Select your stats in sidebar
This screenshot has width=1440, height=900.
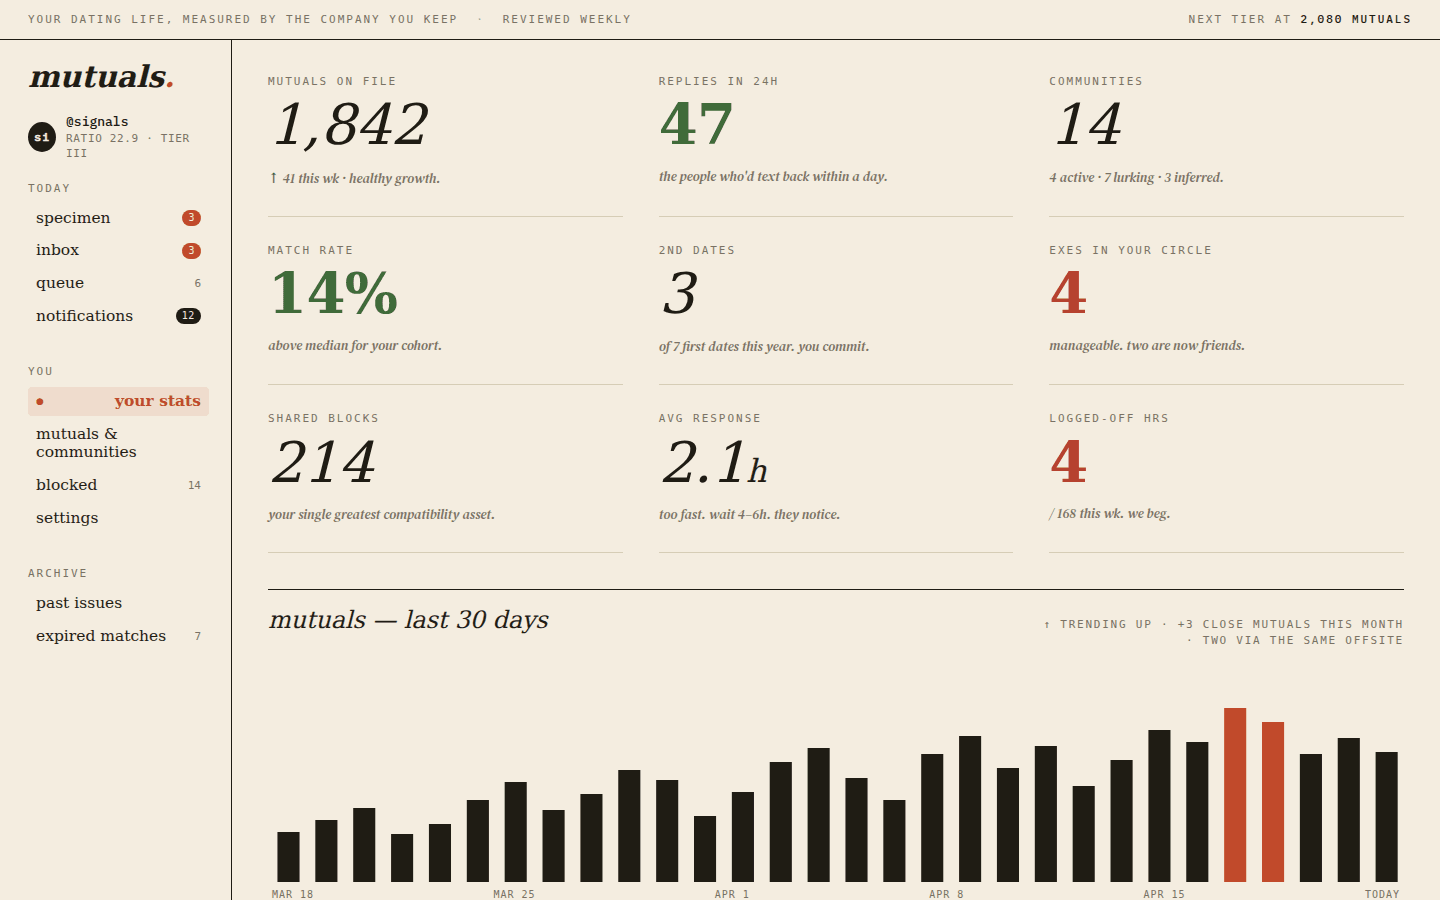118,401
